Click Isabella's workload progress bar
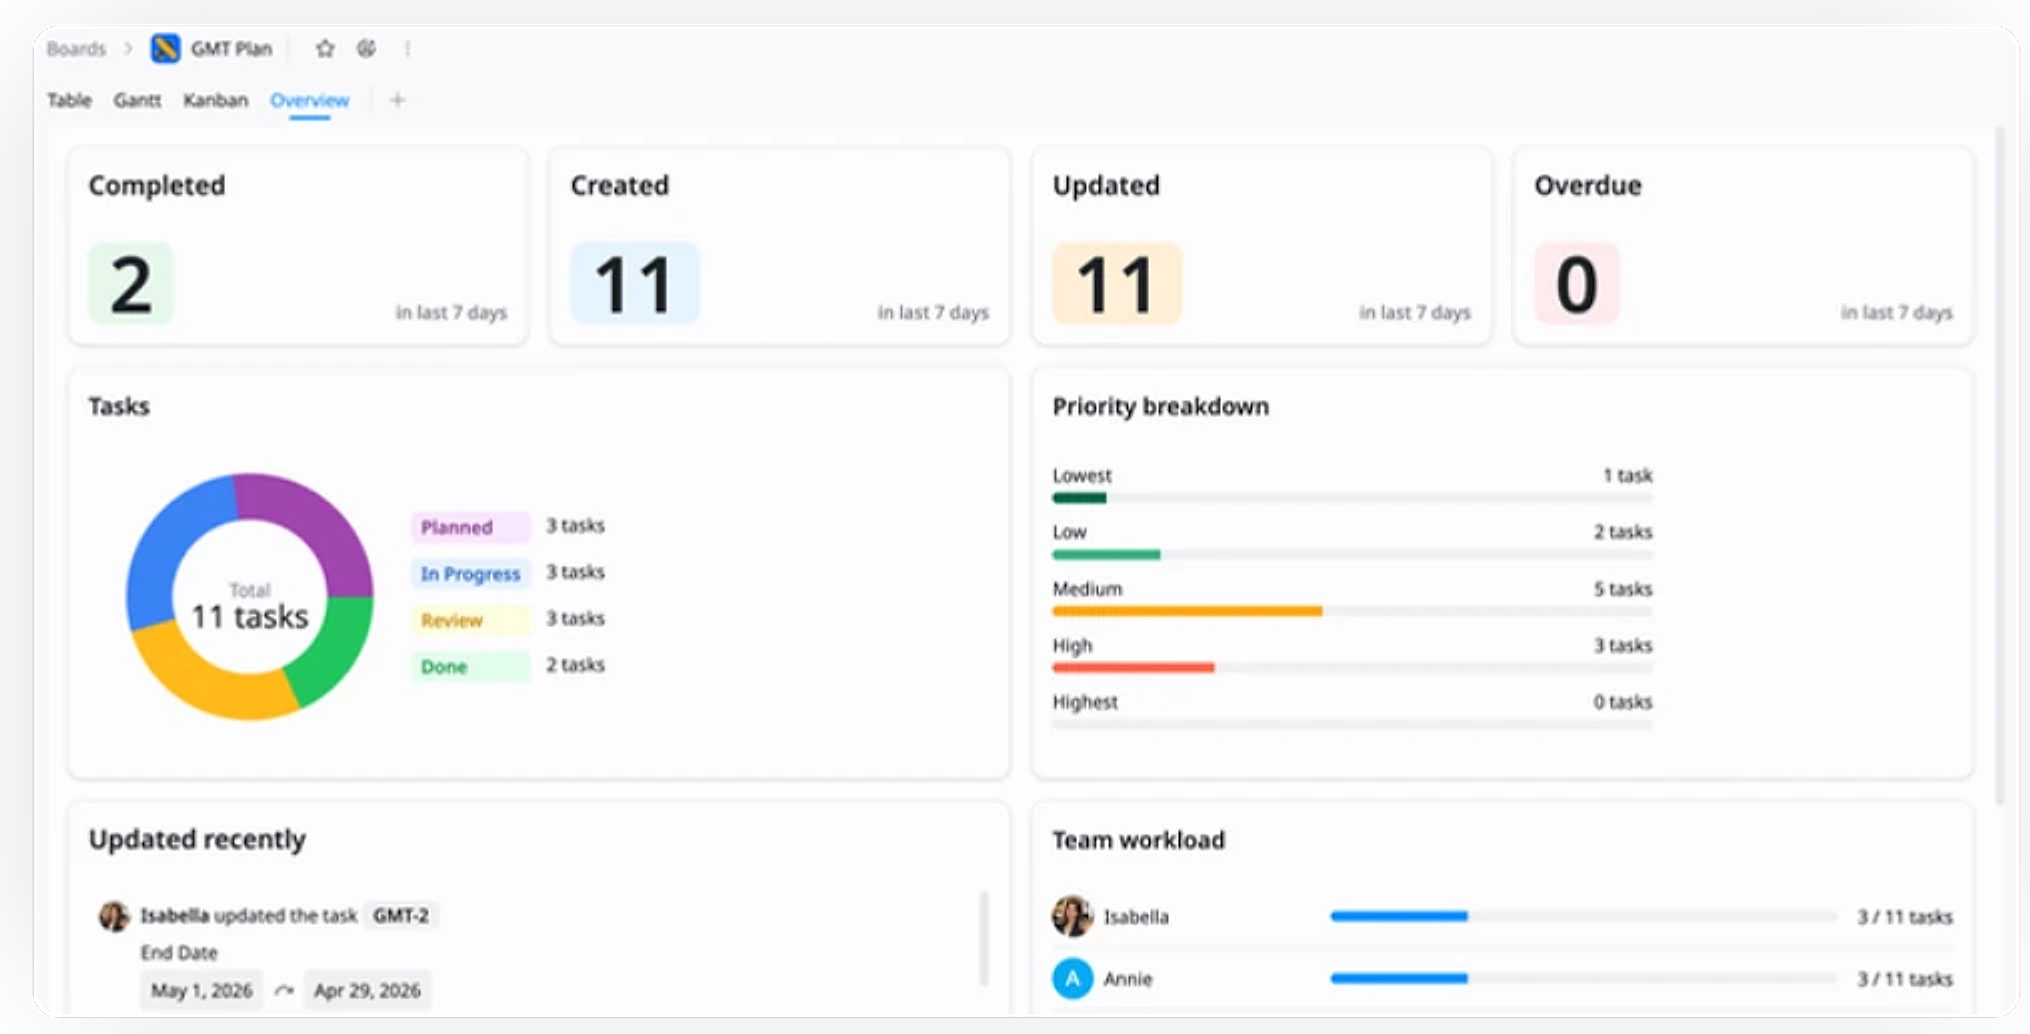 pyautogui.click(x=1583, y=916)
